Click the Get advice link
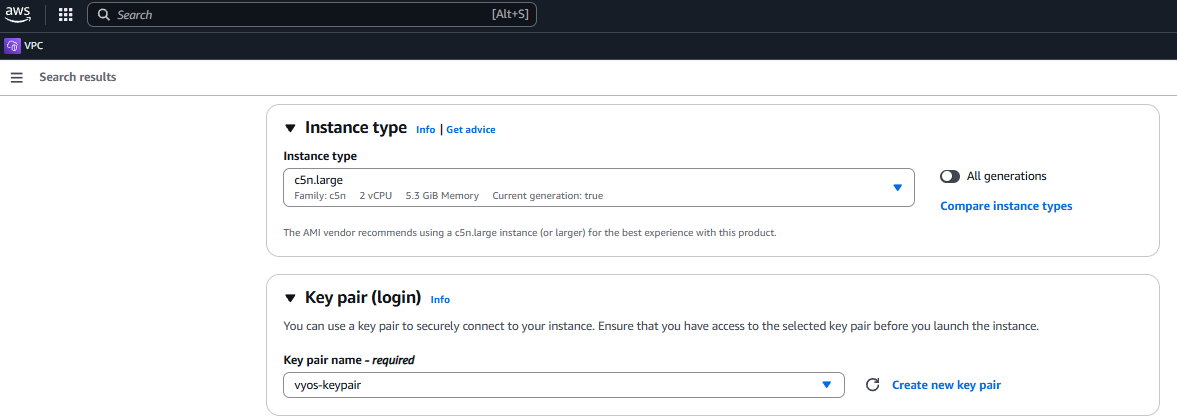Screen dimensions: 1177x417 point(470,130)
